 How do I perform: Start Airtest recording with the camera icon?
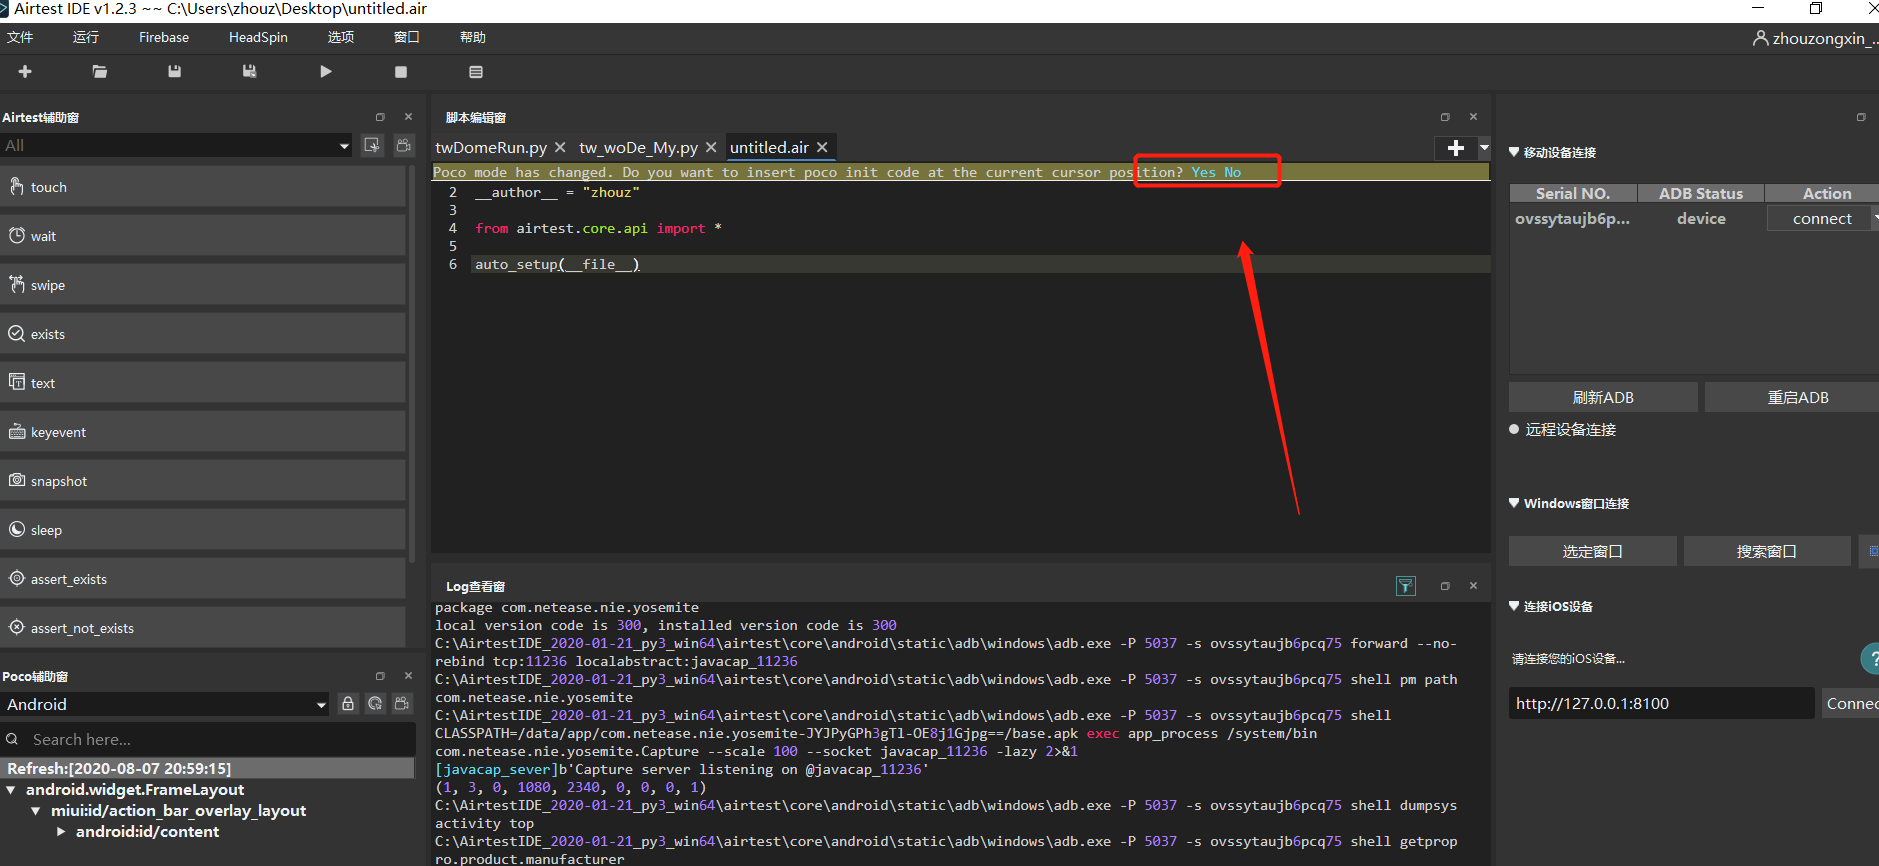pyautogui.click(x=404, y=145)
